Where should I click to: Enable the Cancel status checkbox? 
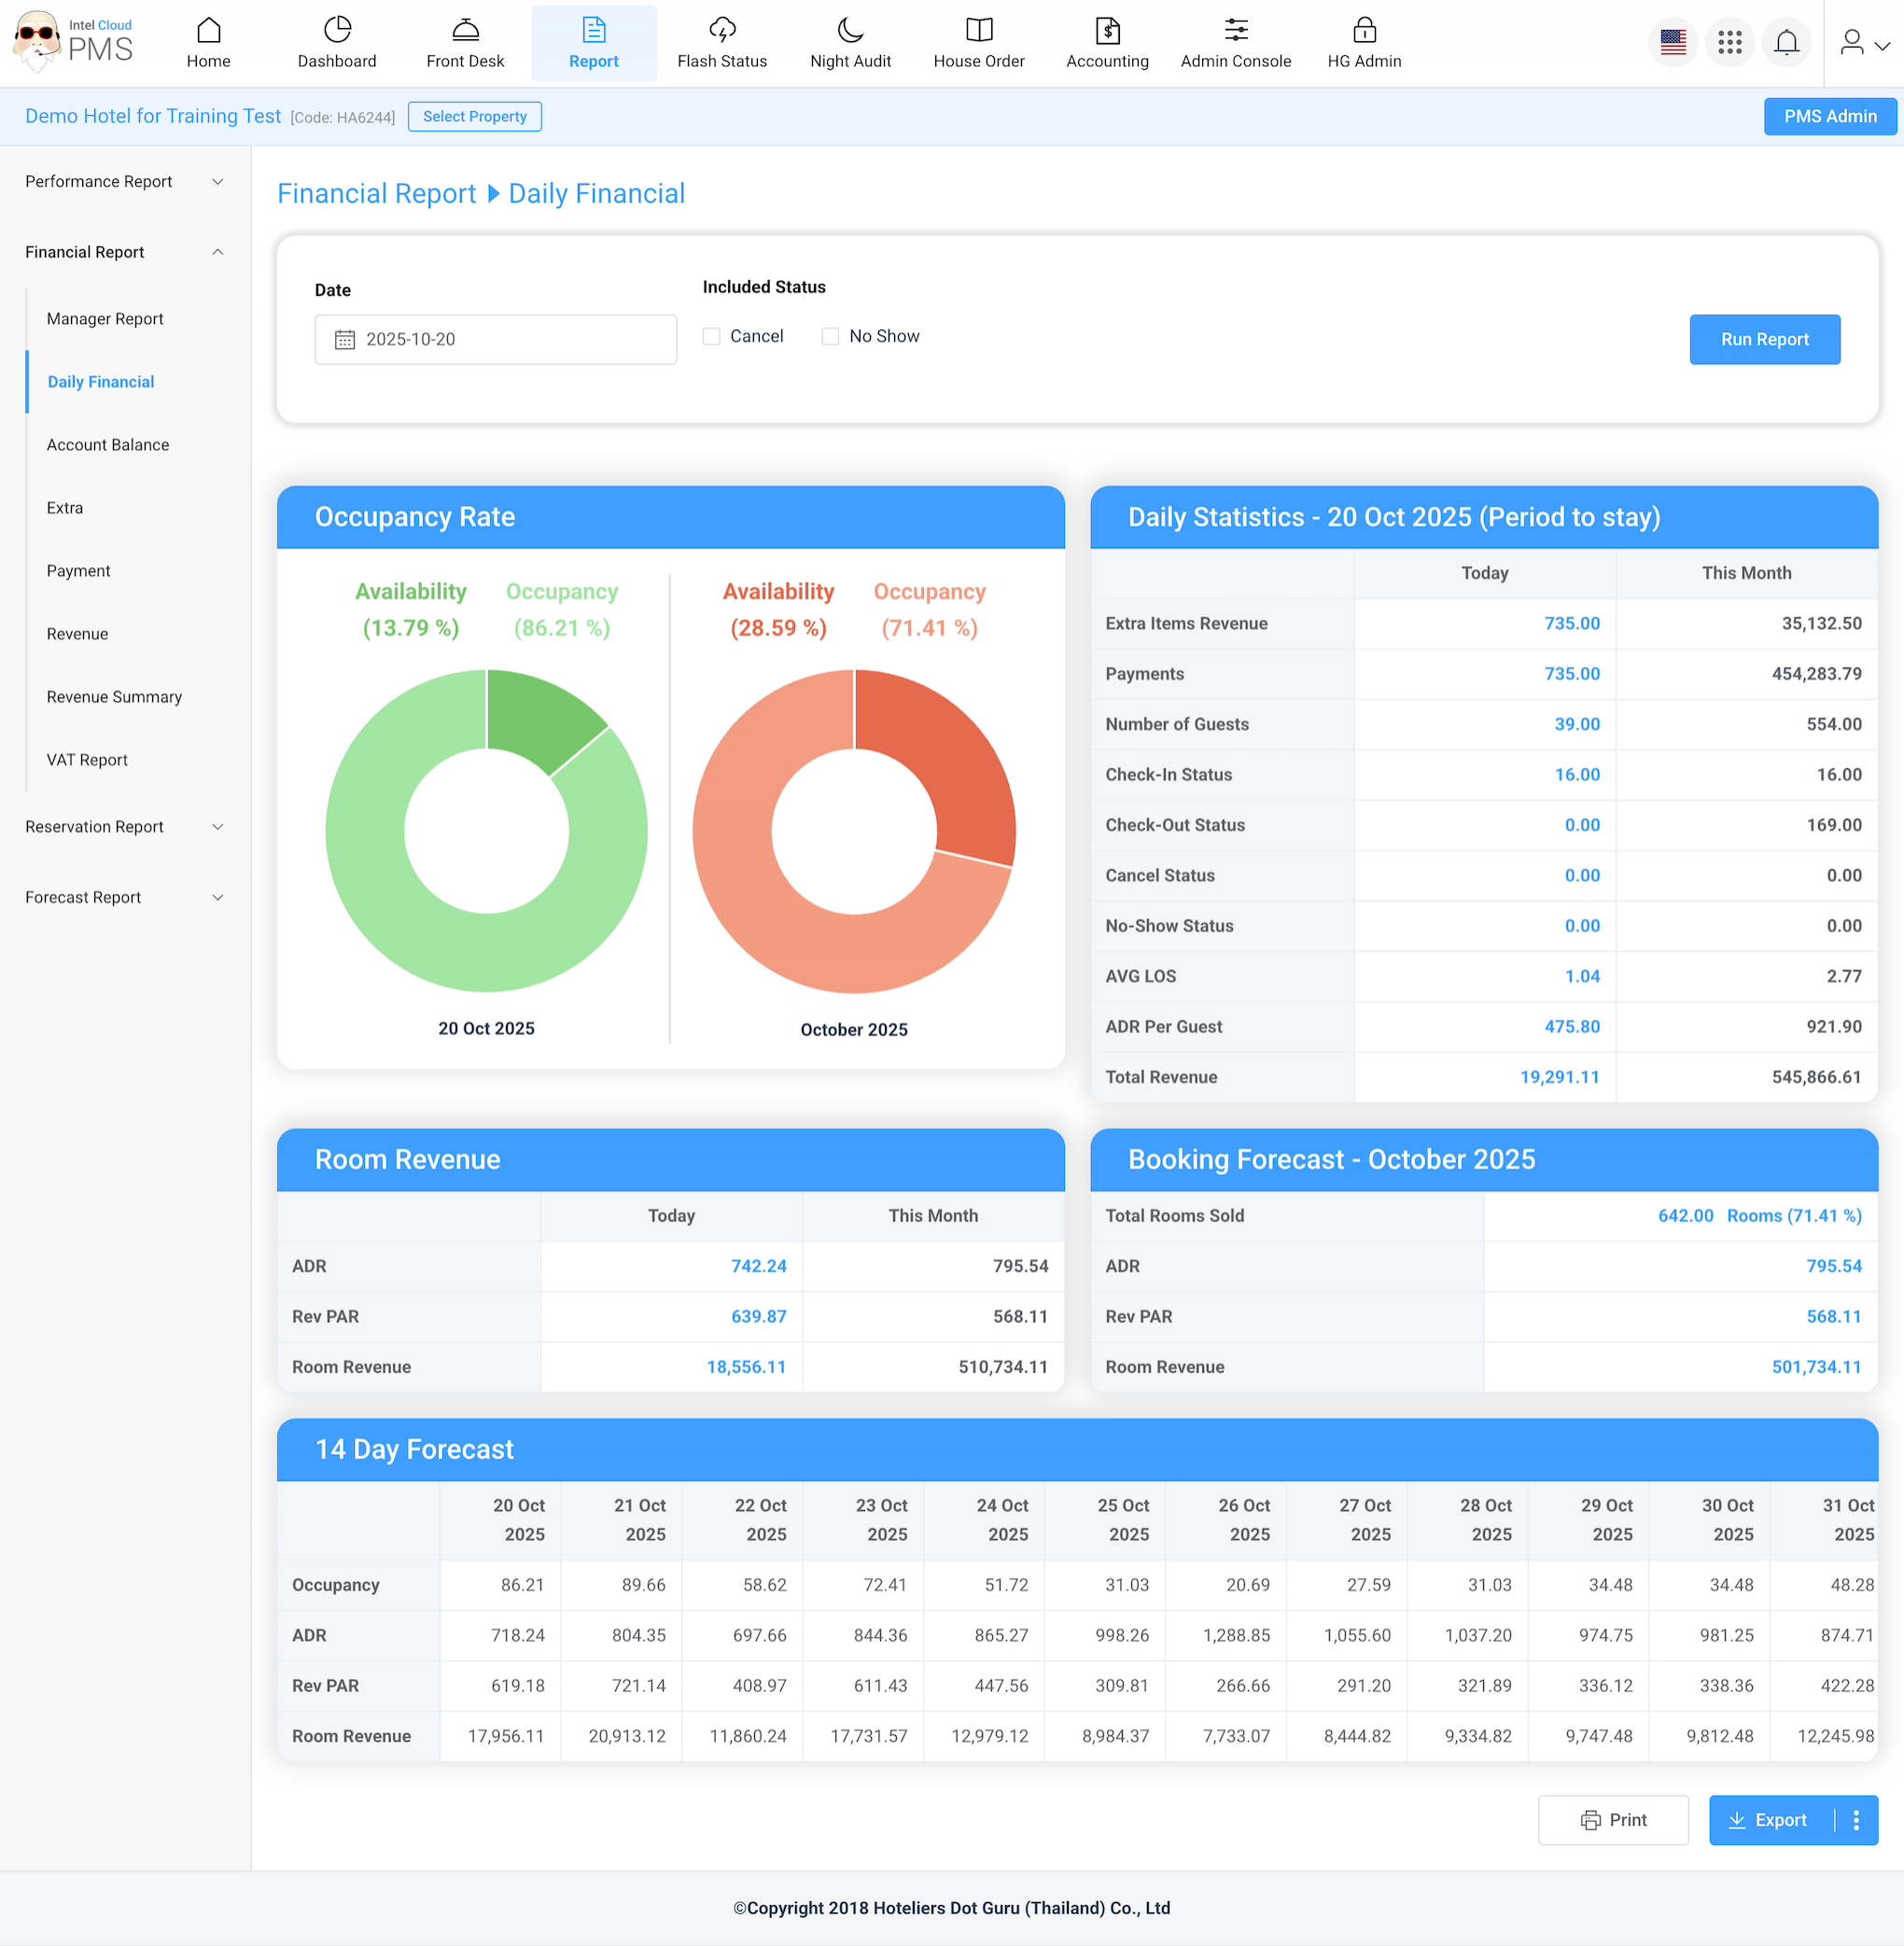click(711, 337)
